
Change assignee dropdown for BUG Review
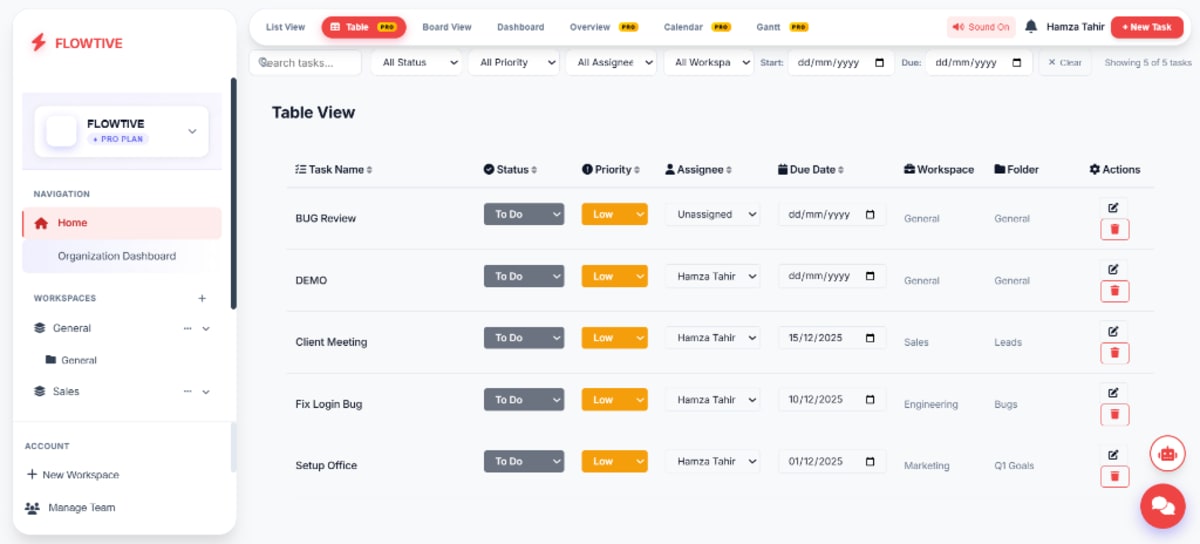point(713,214)
